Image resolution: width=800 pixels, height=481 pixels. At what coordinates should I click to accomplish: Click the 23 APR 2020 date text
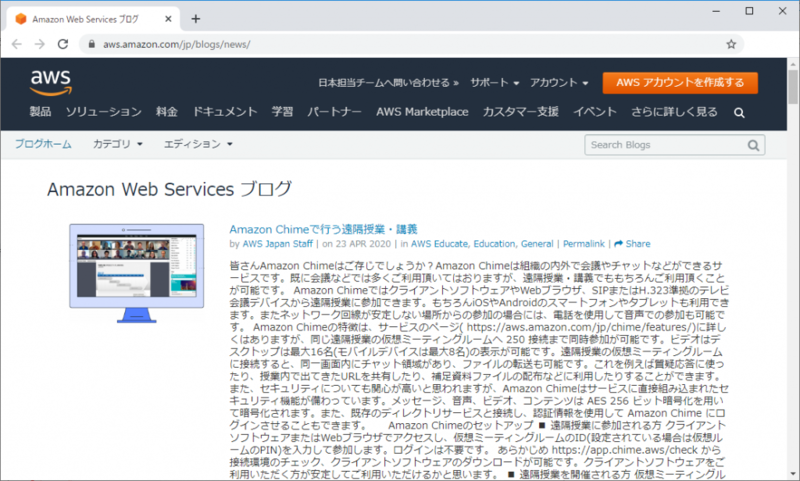pyautogui.click(x=363, y=244)
